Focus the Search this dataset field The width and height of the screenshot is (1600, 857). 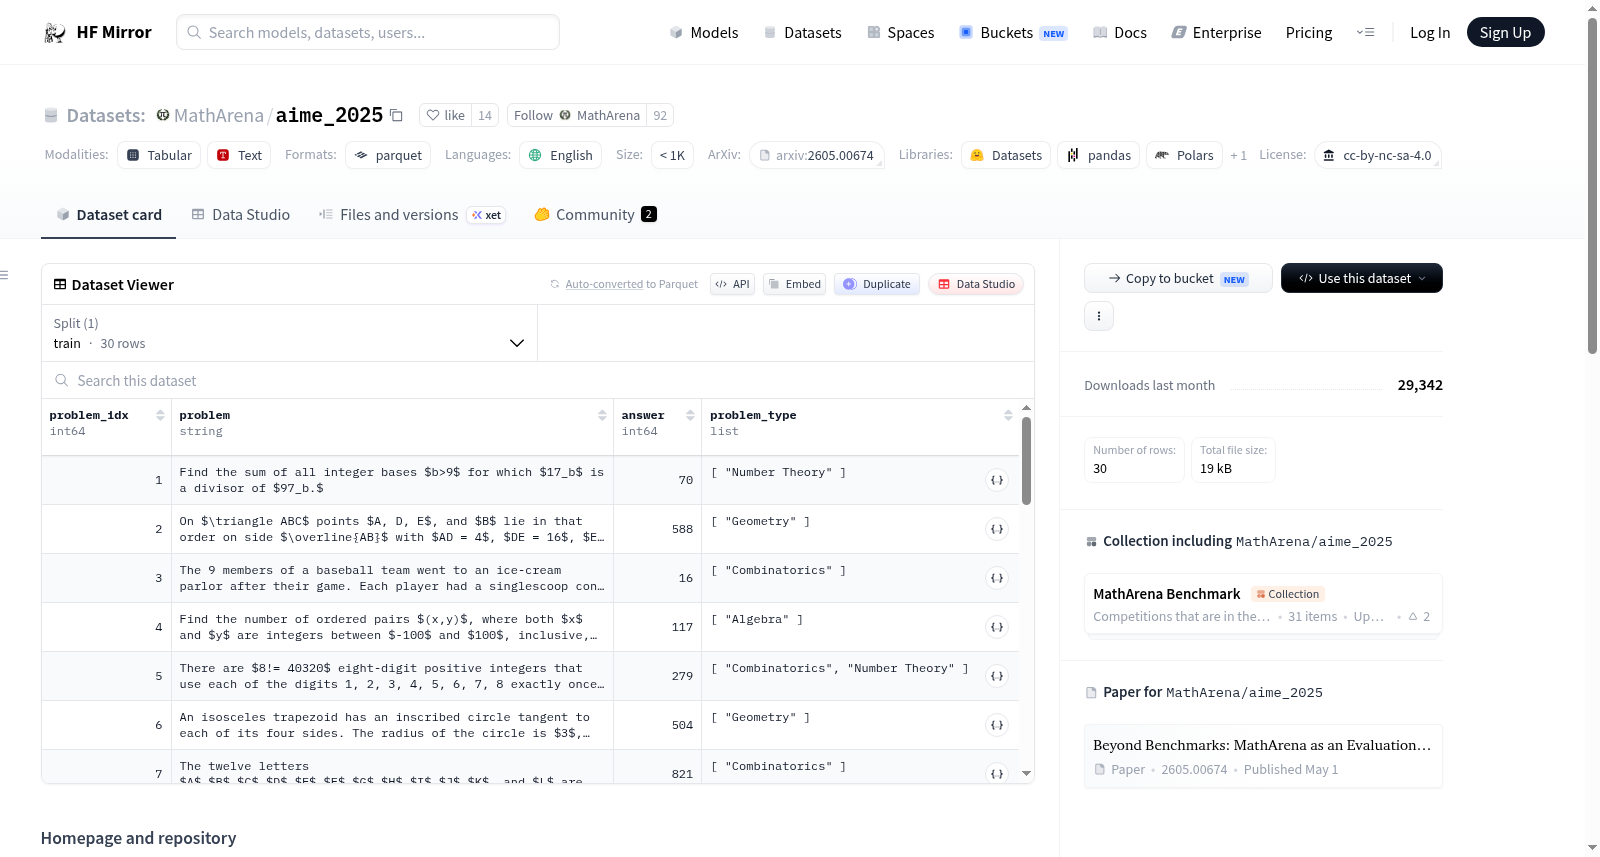coord(538,381)
